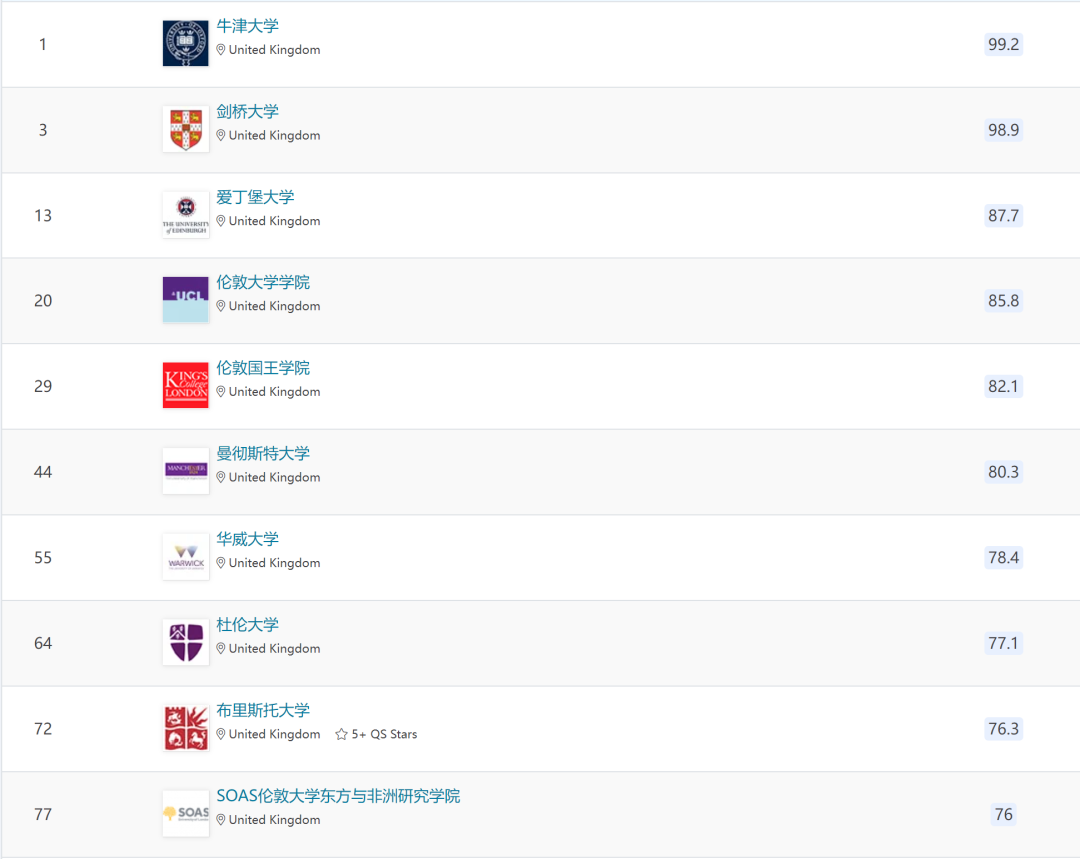Click rank number 13 beside 爱丁堡大学

[x=43, y=216]
